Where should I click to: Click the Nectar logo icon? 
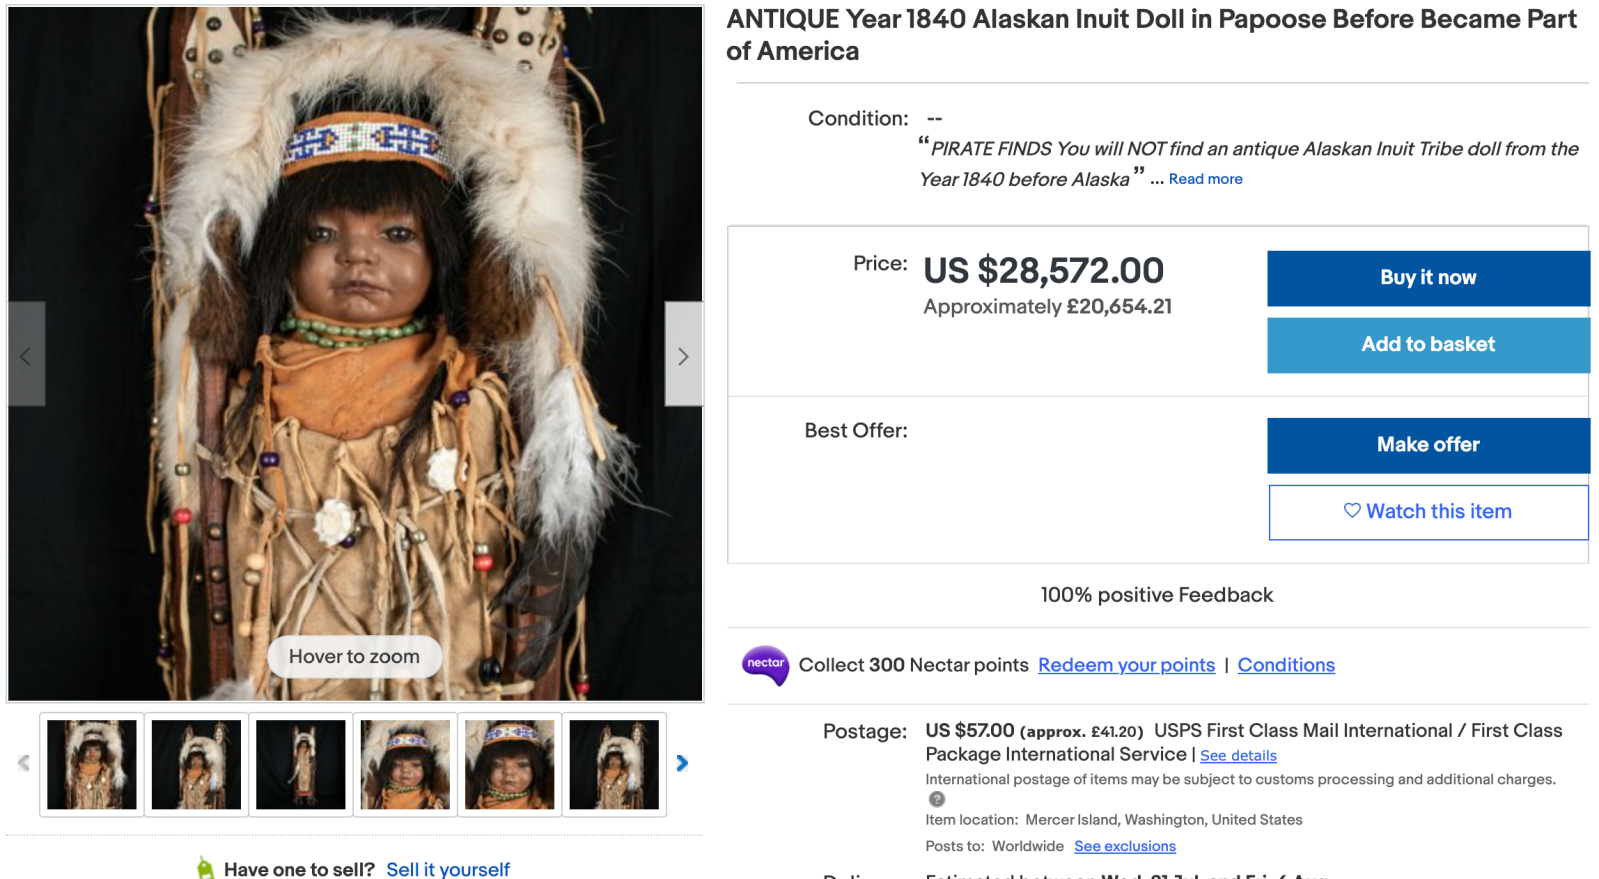tap(765, 665)
